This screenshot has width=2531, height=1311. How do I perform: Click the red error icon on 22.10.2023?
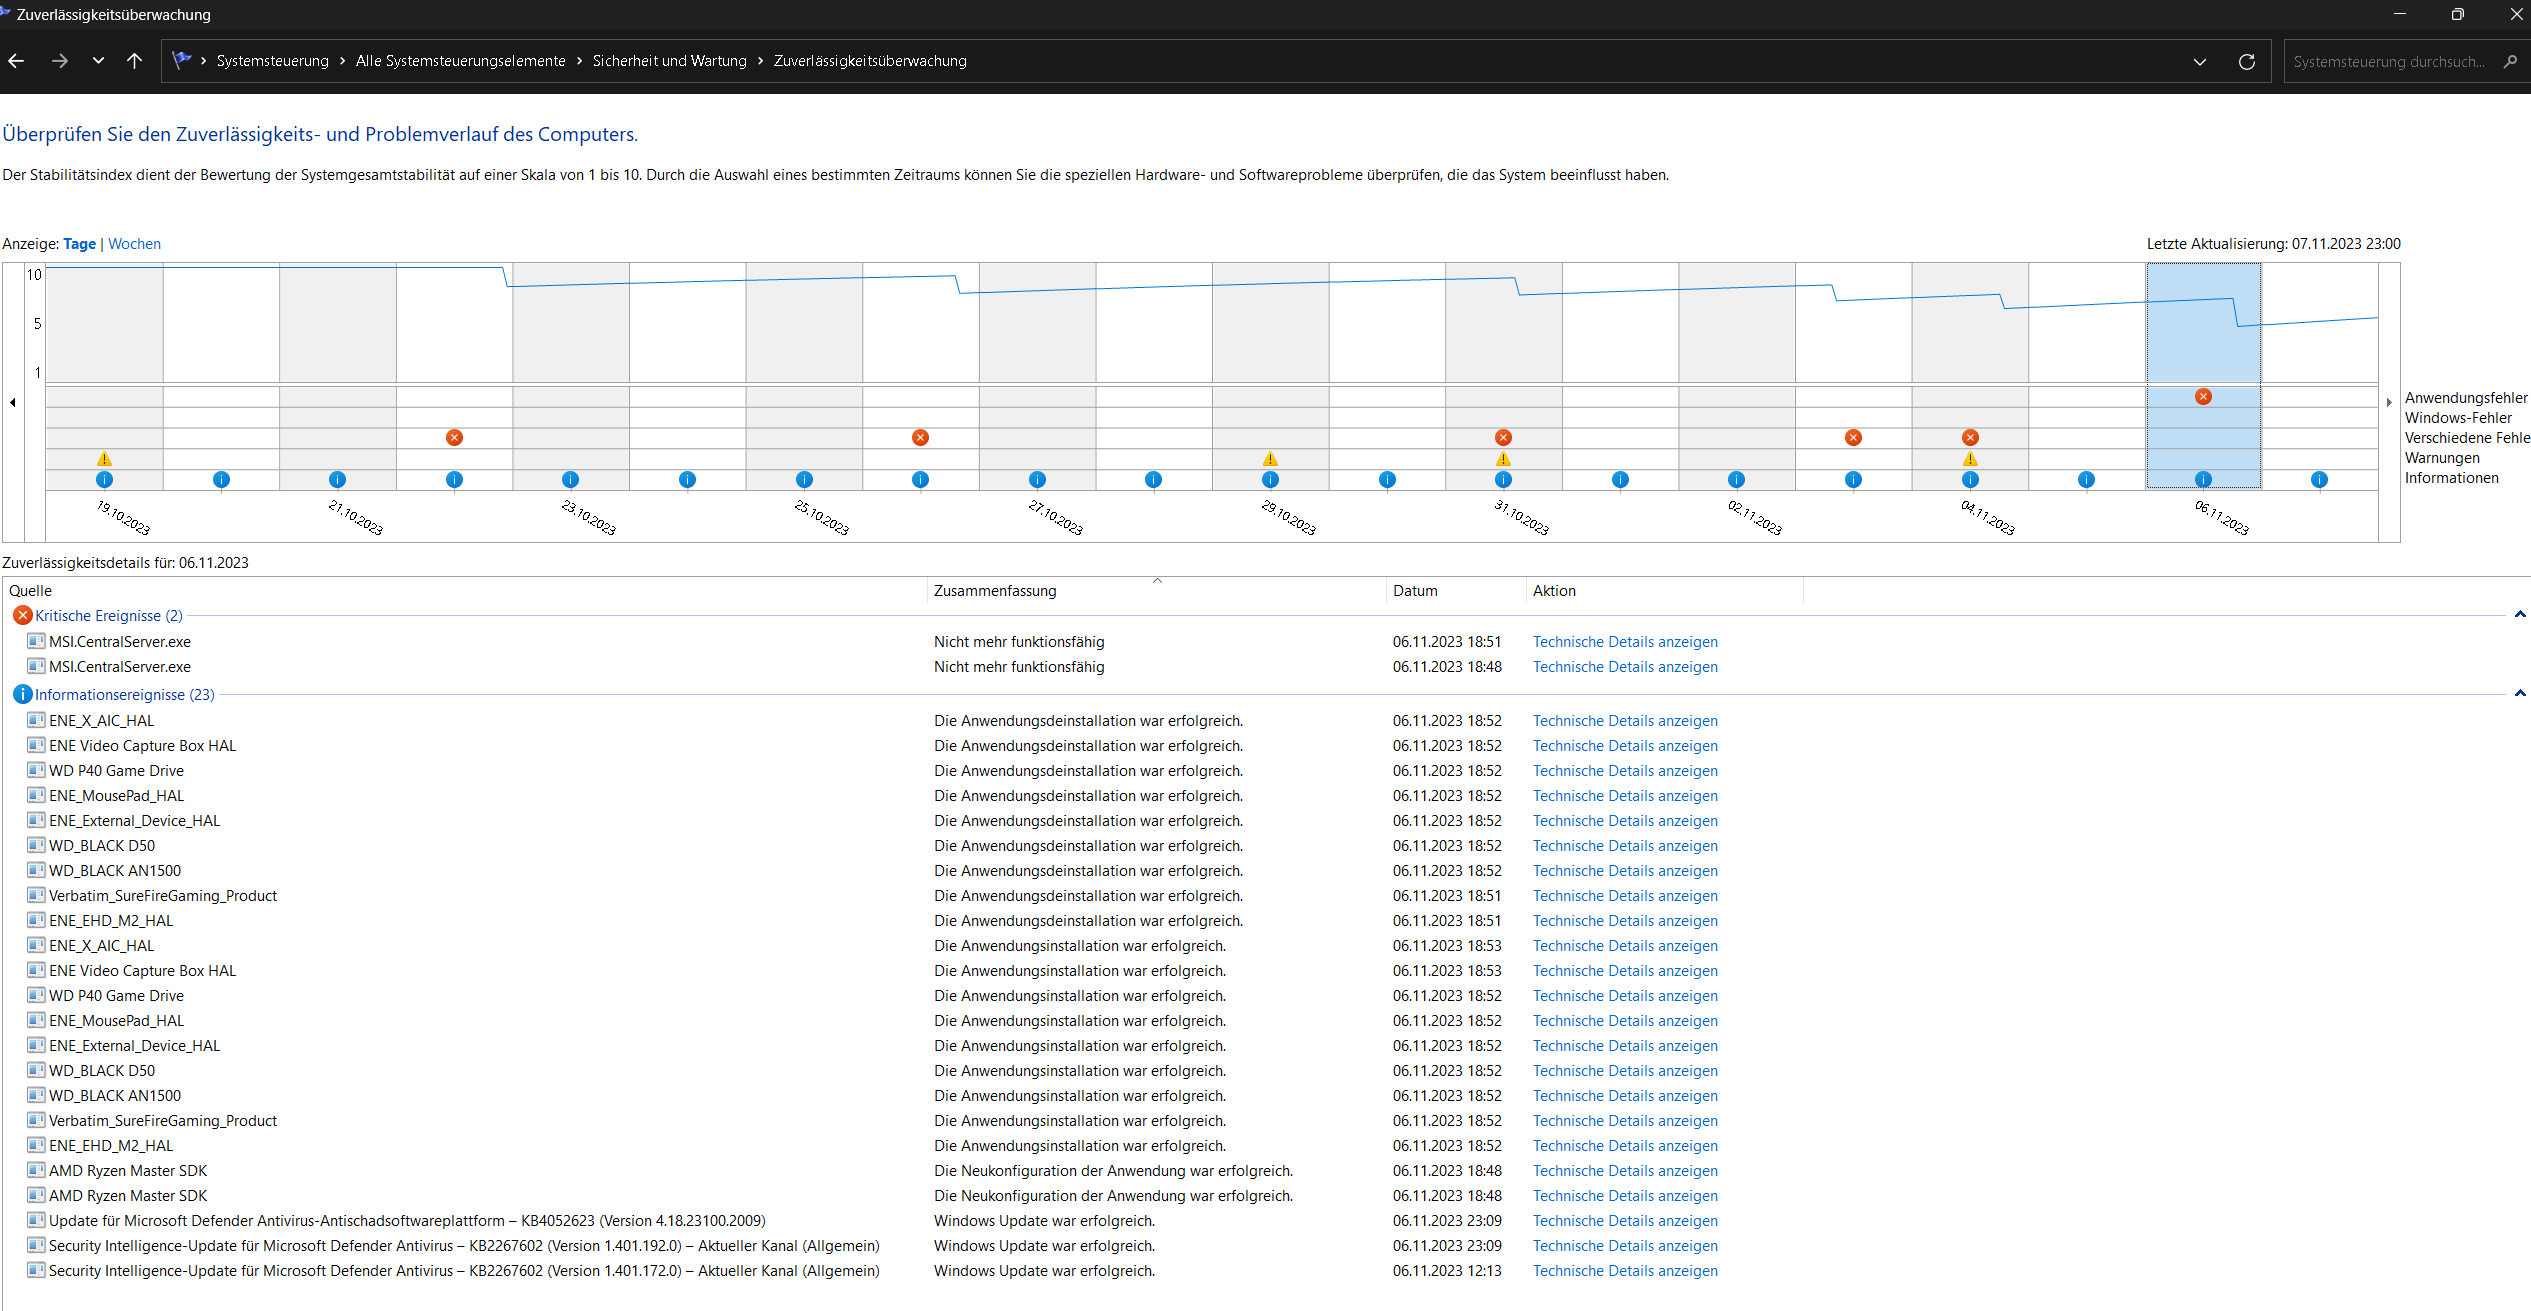coord(454,438)
